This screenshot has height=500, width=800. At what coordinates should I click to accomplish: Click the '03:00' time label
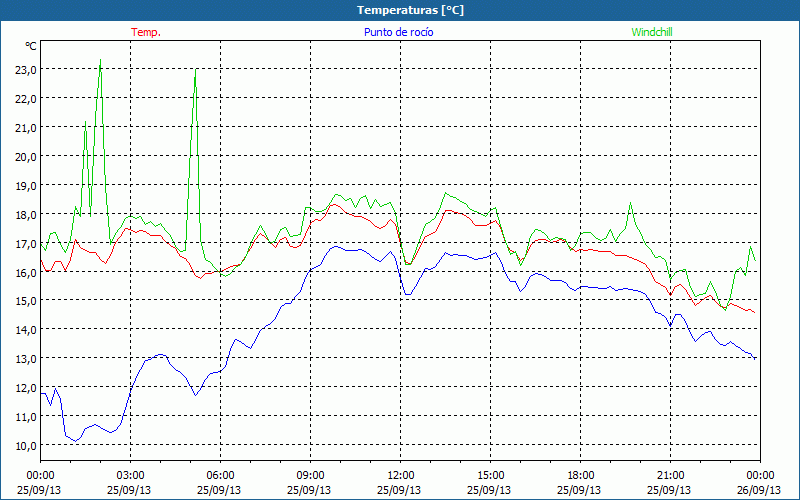[x=130, y=475]
